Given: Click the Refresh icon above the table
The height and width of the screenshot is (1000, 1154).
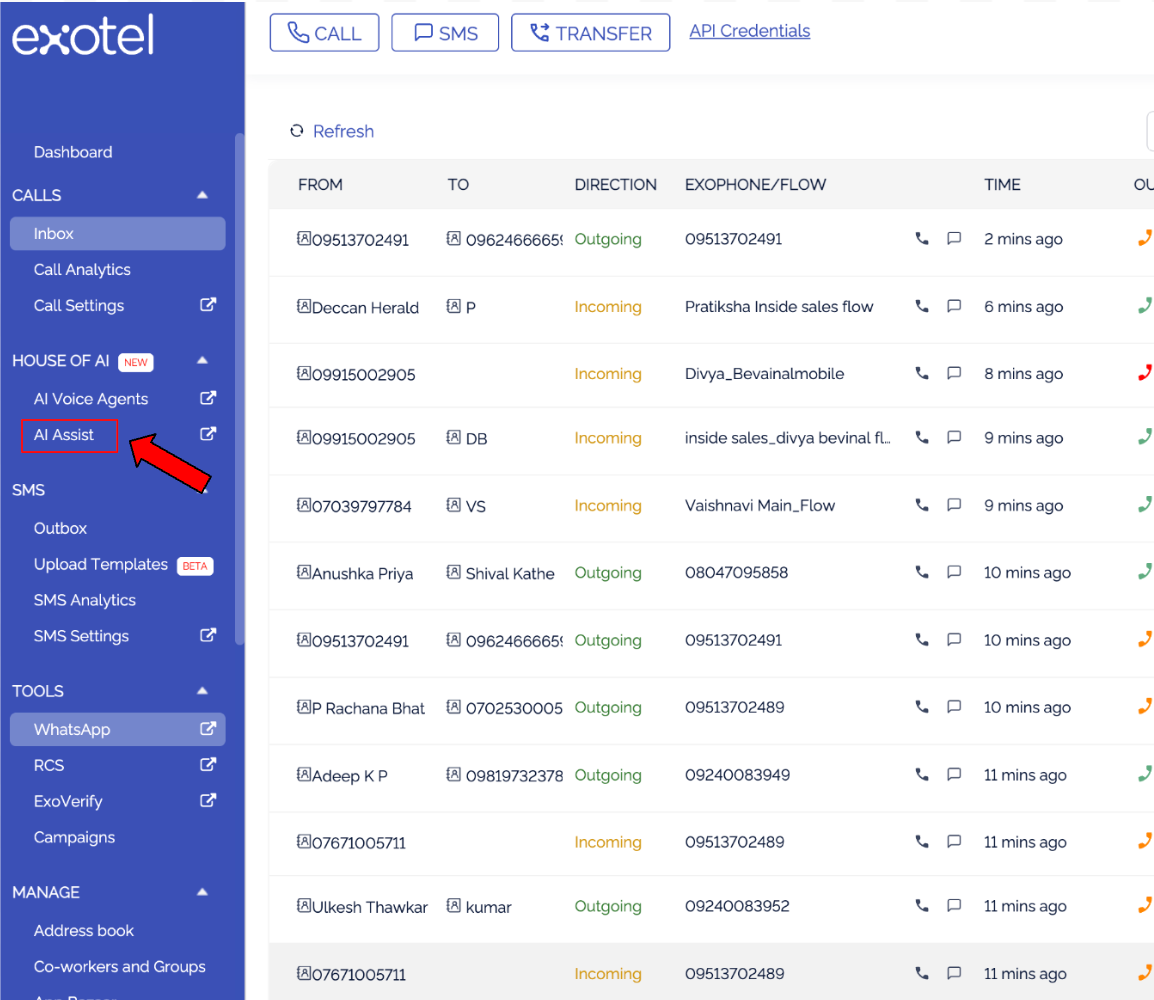Looking at the screenshot, I should [x=297, y=131].
